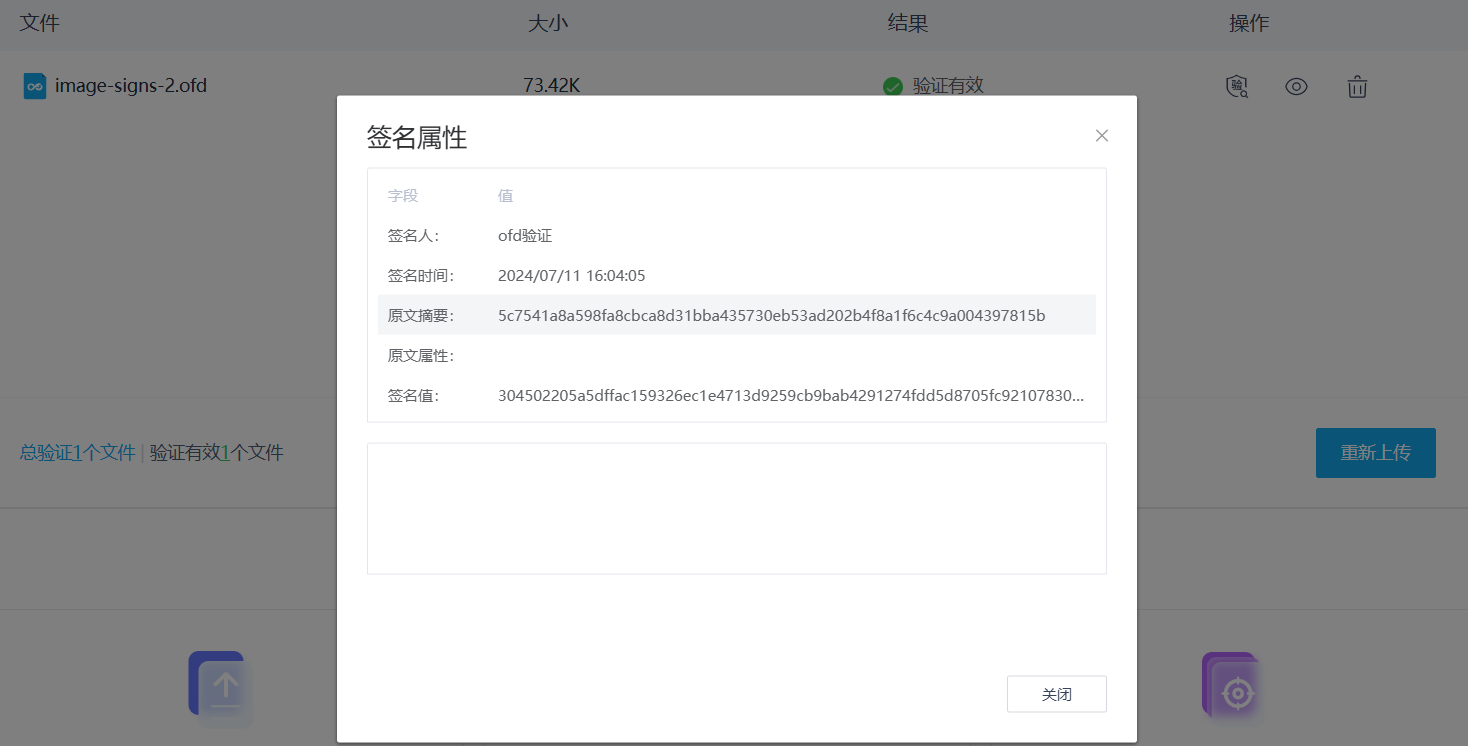Select the purple upload icon at lower left
This screenshot has height=746, width=1468.
click(219, 688)
